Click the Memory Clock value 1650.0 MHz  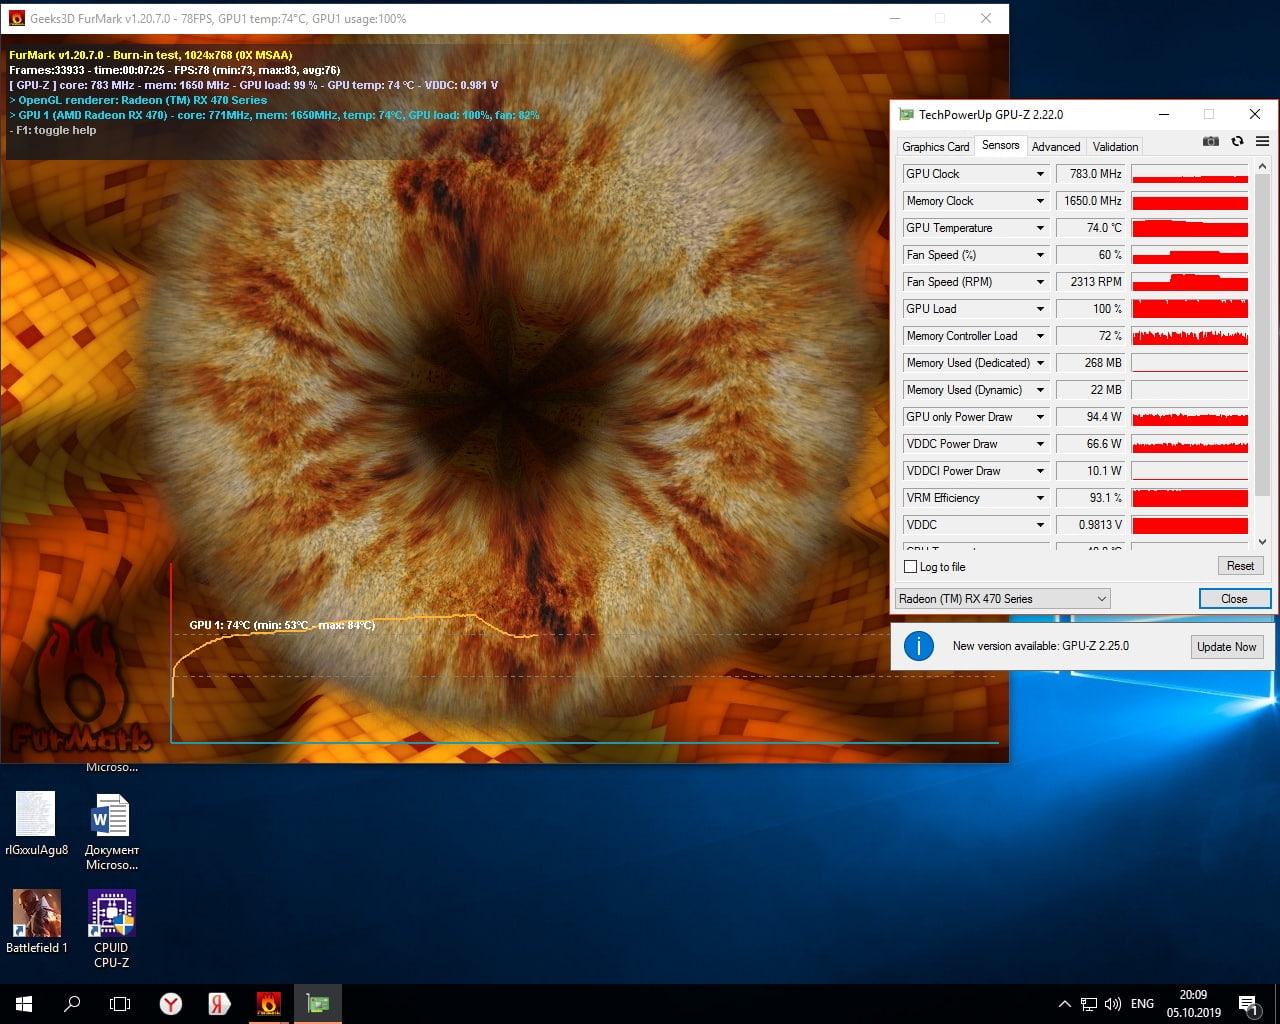coord(1091,201)
